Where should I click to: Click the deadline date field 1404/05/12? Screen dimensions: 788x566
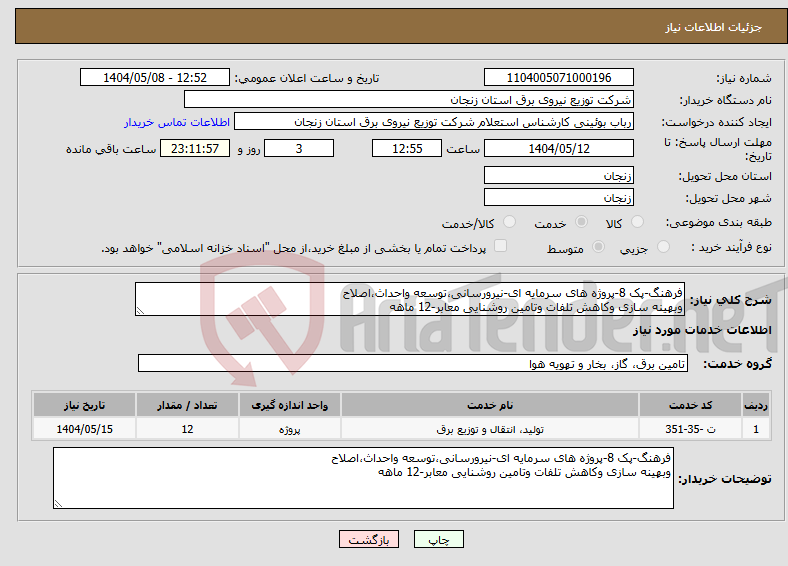pyautogui.click(x=558, y=148)
